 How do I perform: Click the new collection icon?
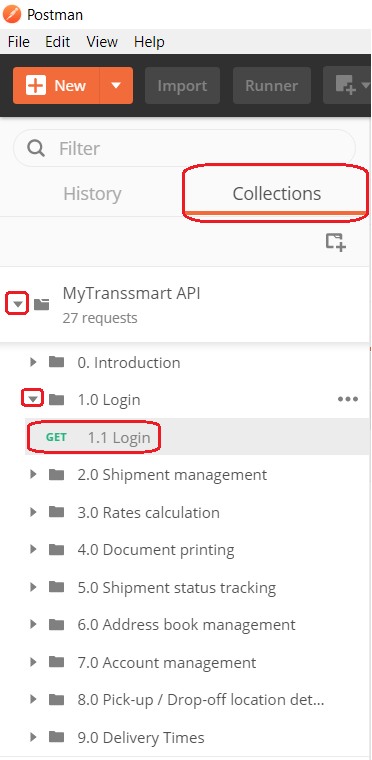[x=335, y=241]
